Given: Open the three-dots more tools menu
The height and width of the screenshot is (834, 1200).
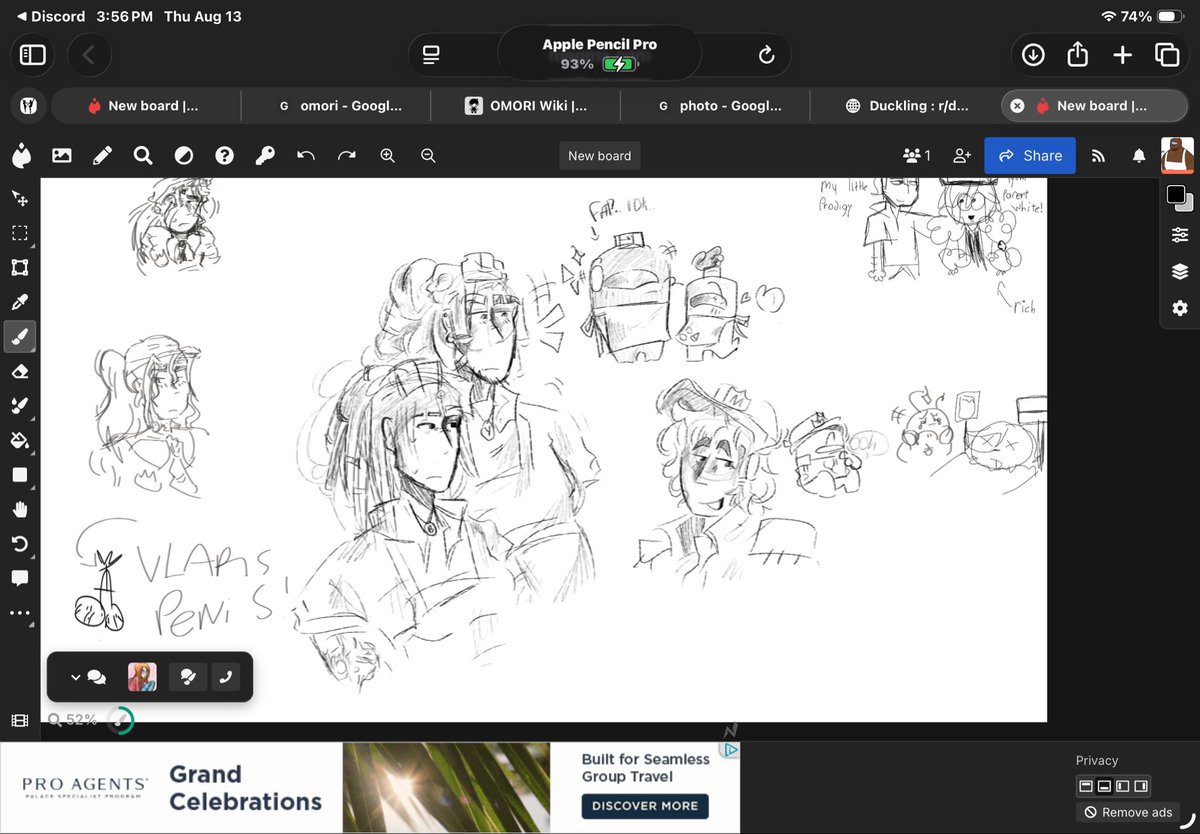Looking at the screenshot, I should pos(19,613).
